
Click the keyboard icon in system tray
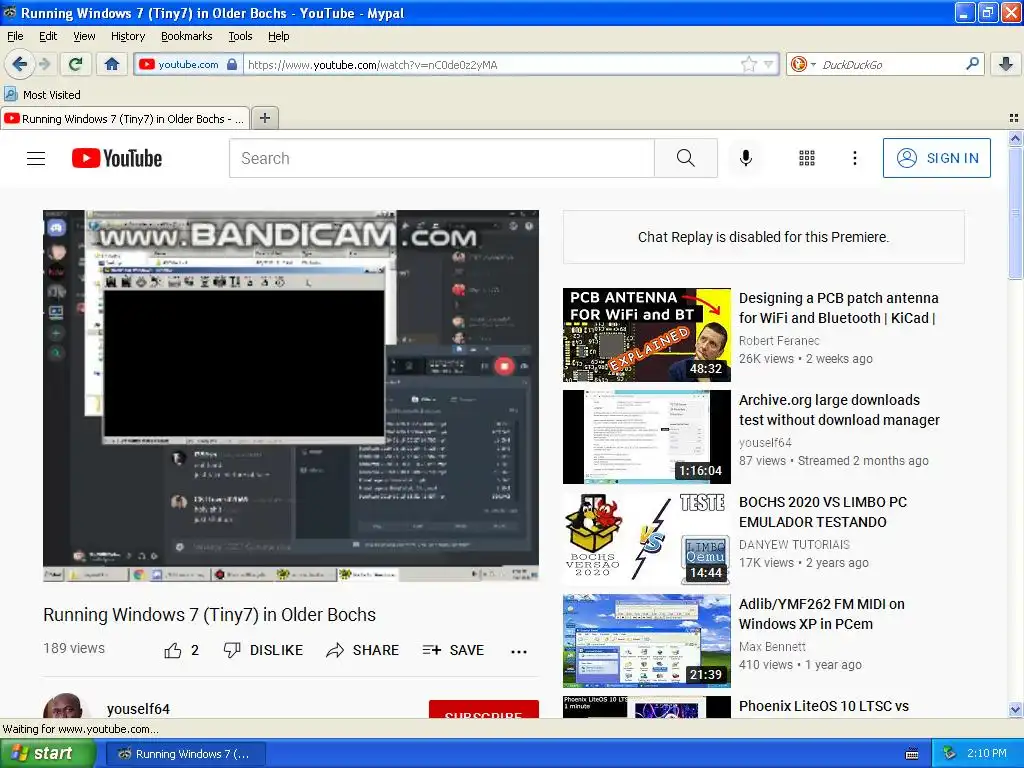912,754
